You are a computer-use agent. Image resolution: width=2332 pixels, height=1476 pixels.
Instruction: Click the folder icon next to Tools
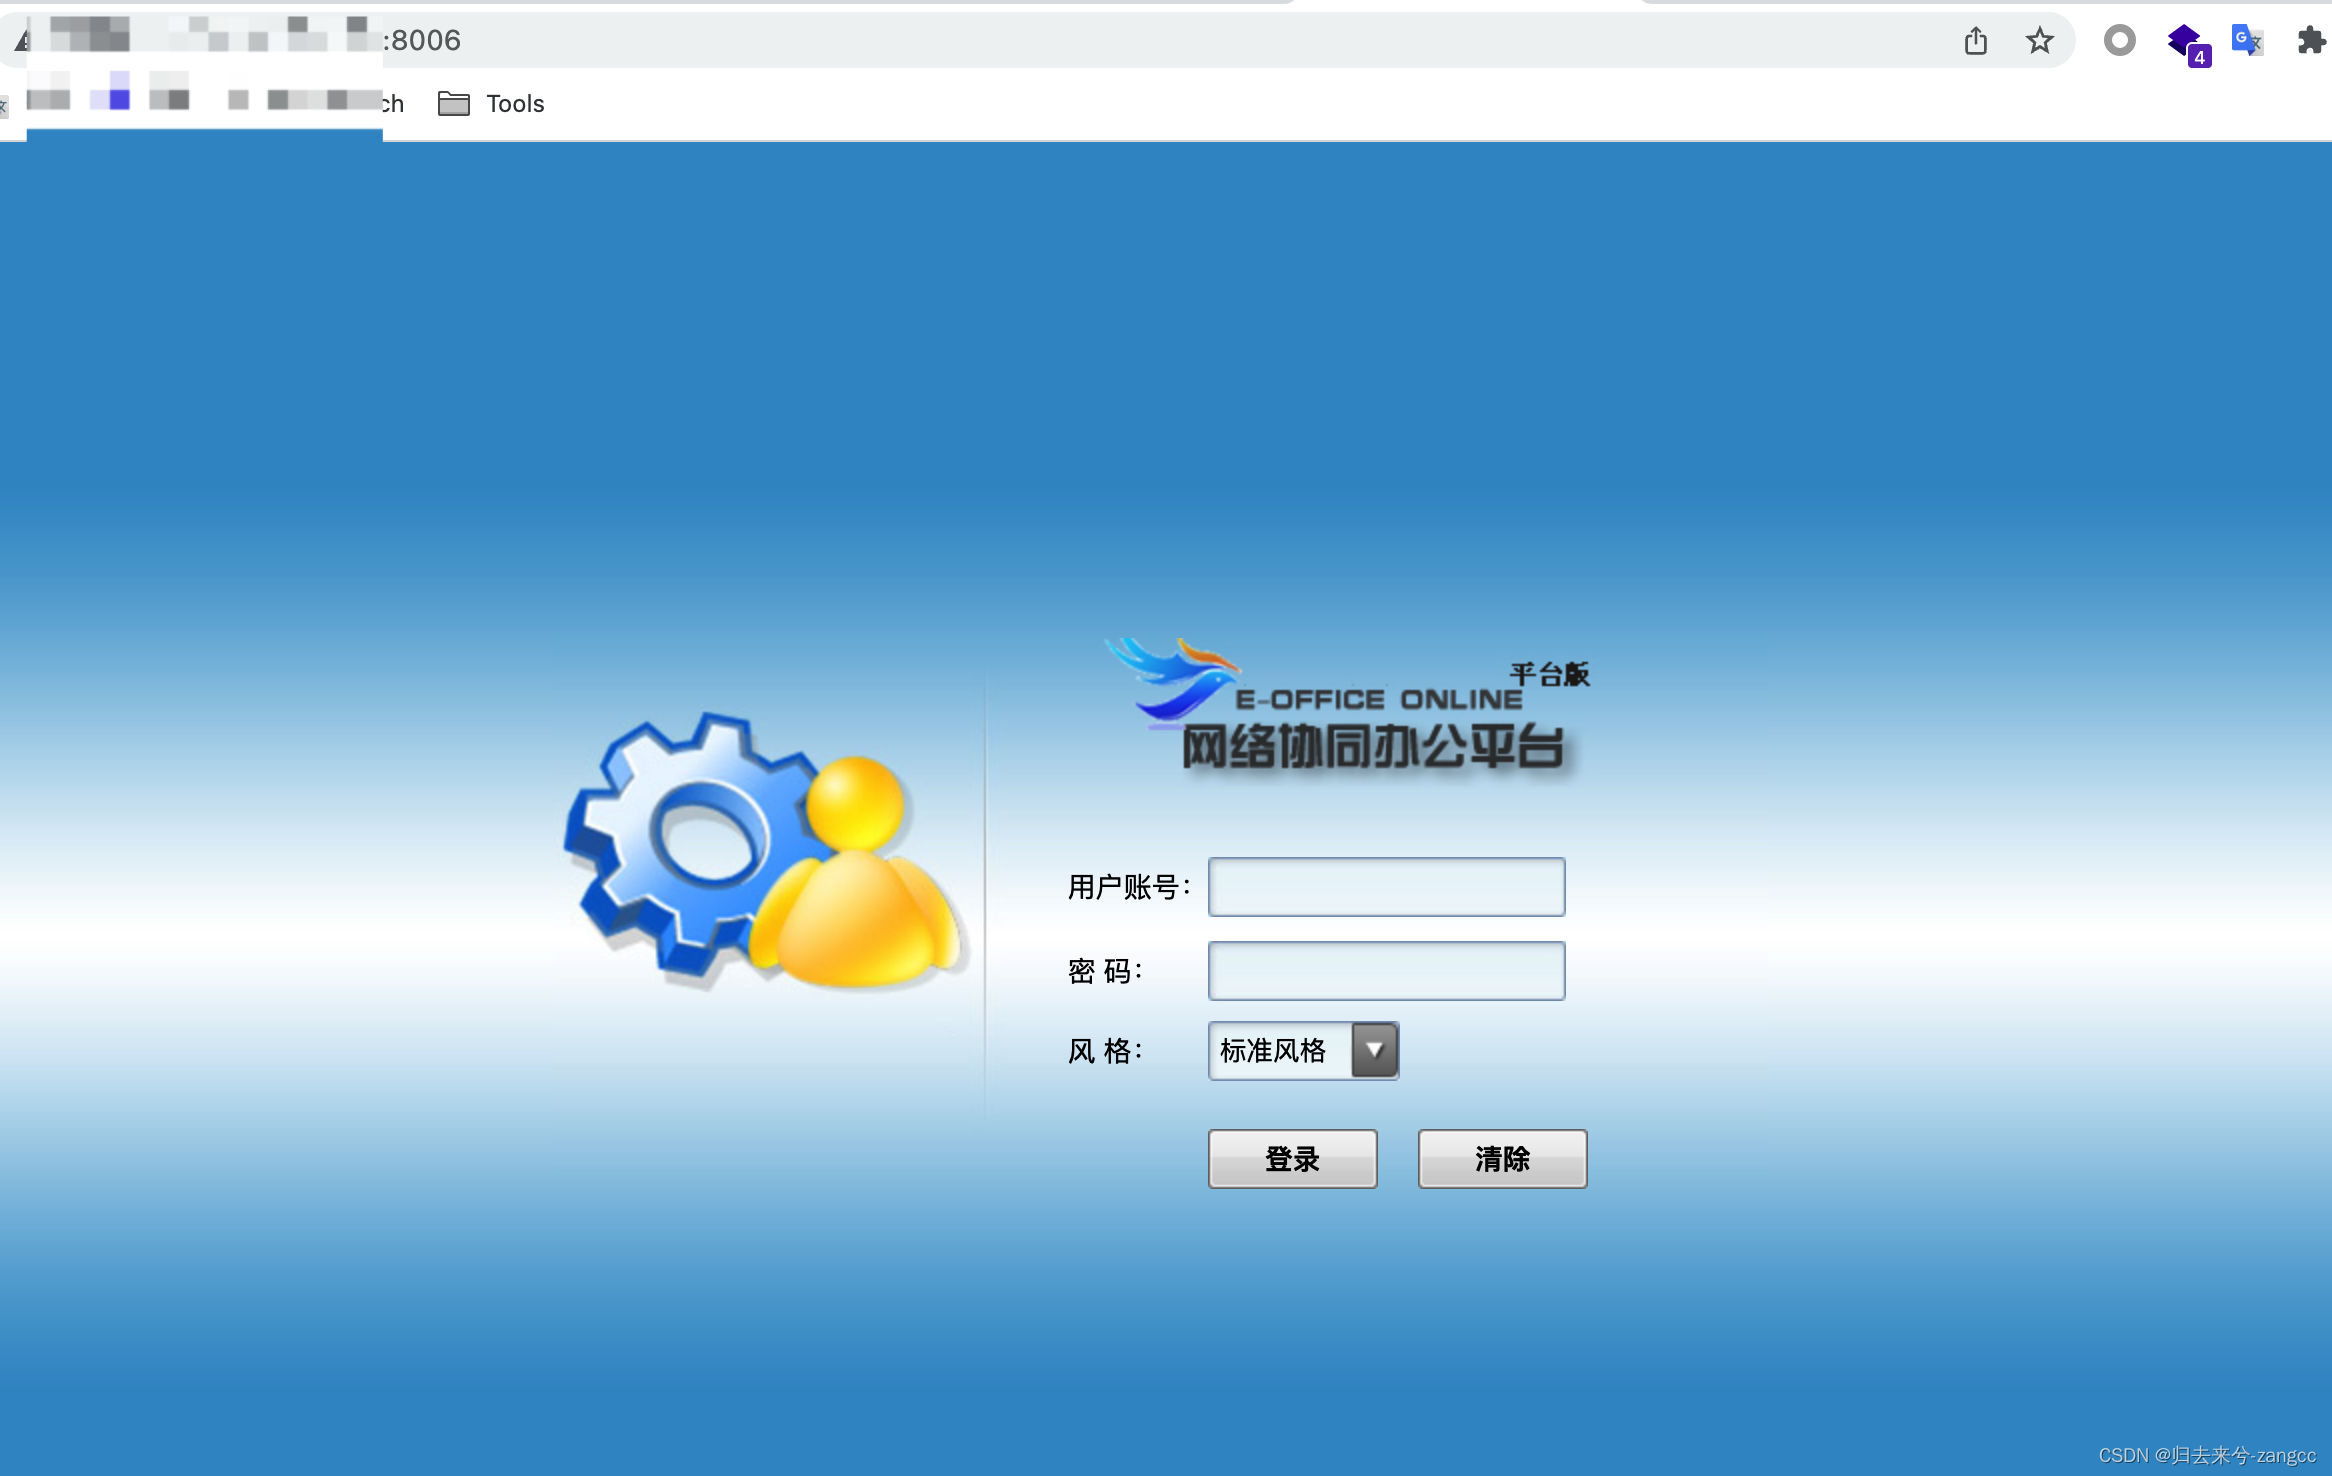point(453,103)
